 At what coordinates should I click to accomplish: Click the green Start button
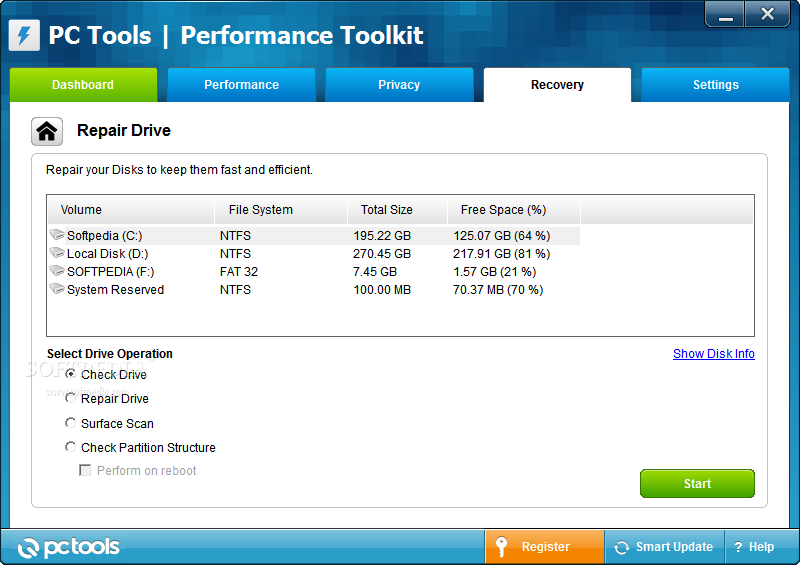point(697,483)
